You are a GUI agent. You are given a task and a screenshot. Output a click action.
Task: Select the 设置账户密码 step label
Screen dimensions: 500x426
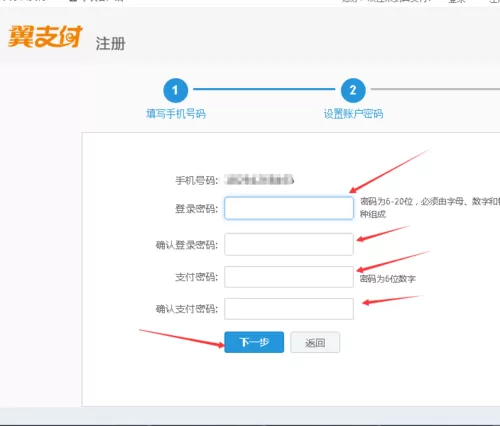click(x=353, y=114)
